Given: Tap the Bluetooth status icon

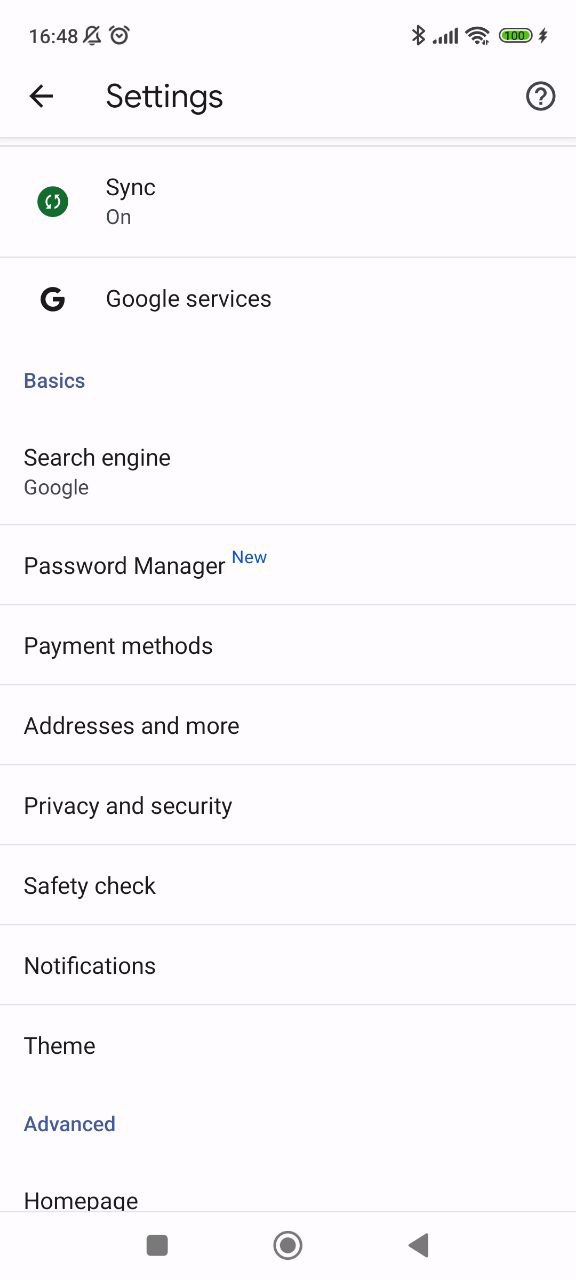Looking at the screenshot, I should tap(419, 35).
